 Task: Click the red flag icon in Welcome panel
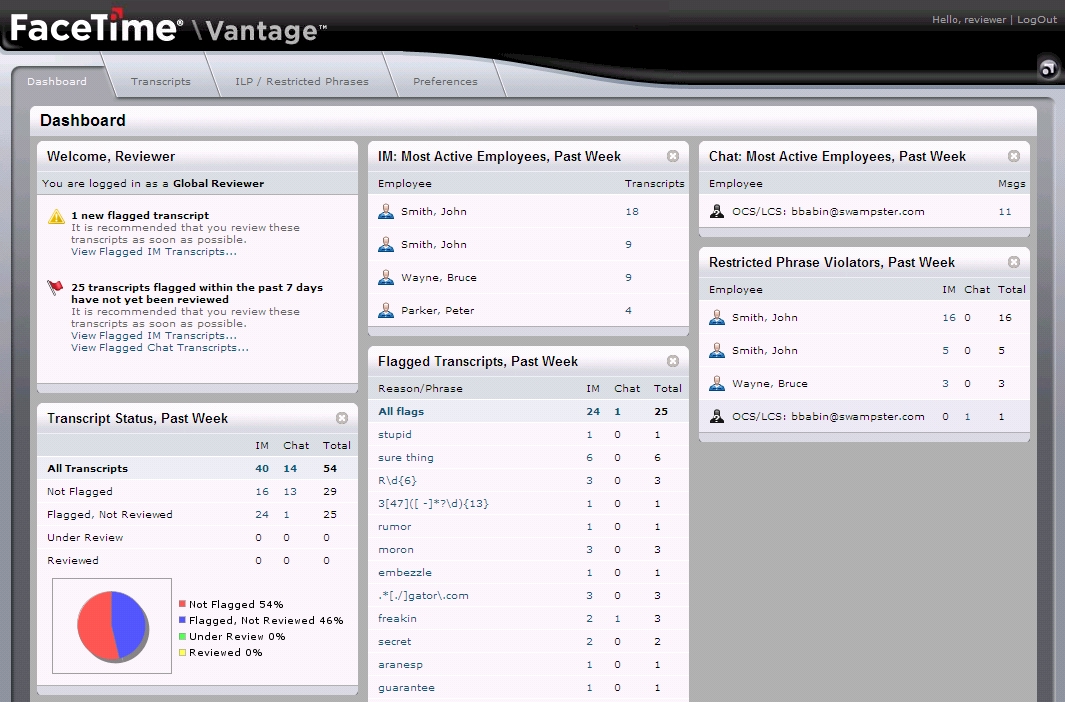(56, 288)
